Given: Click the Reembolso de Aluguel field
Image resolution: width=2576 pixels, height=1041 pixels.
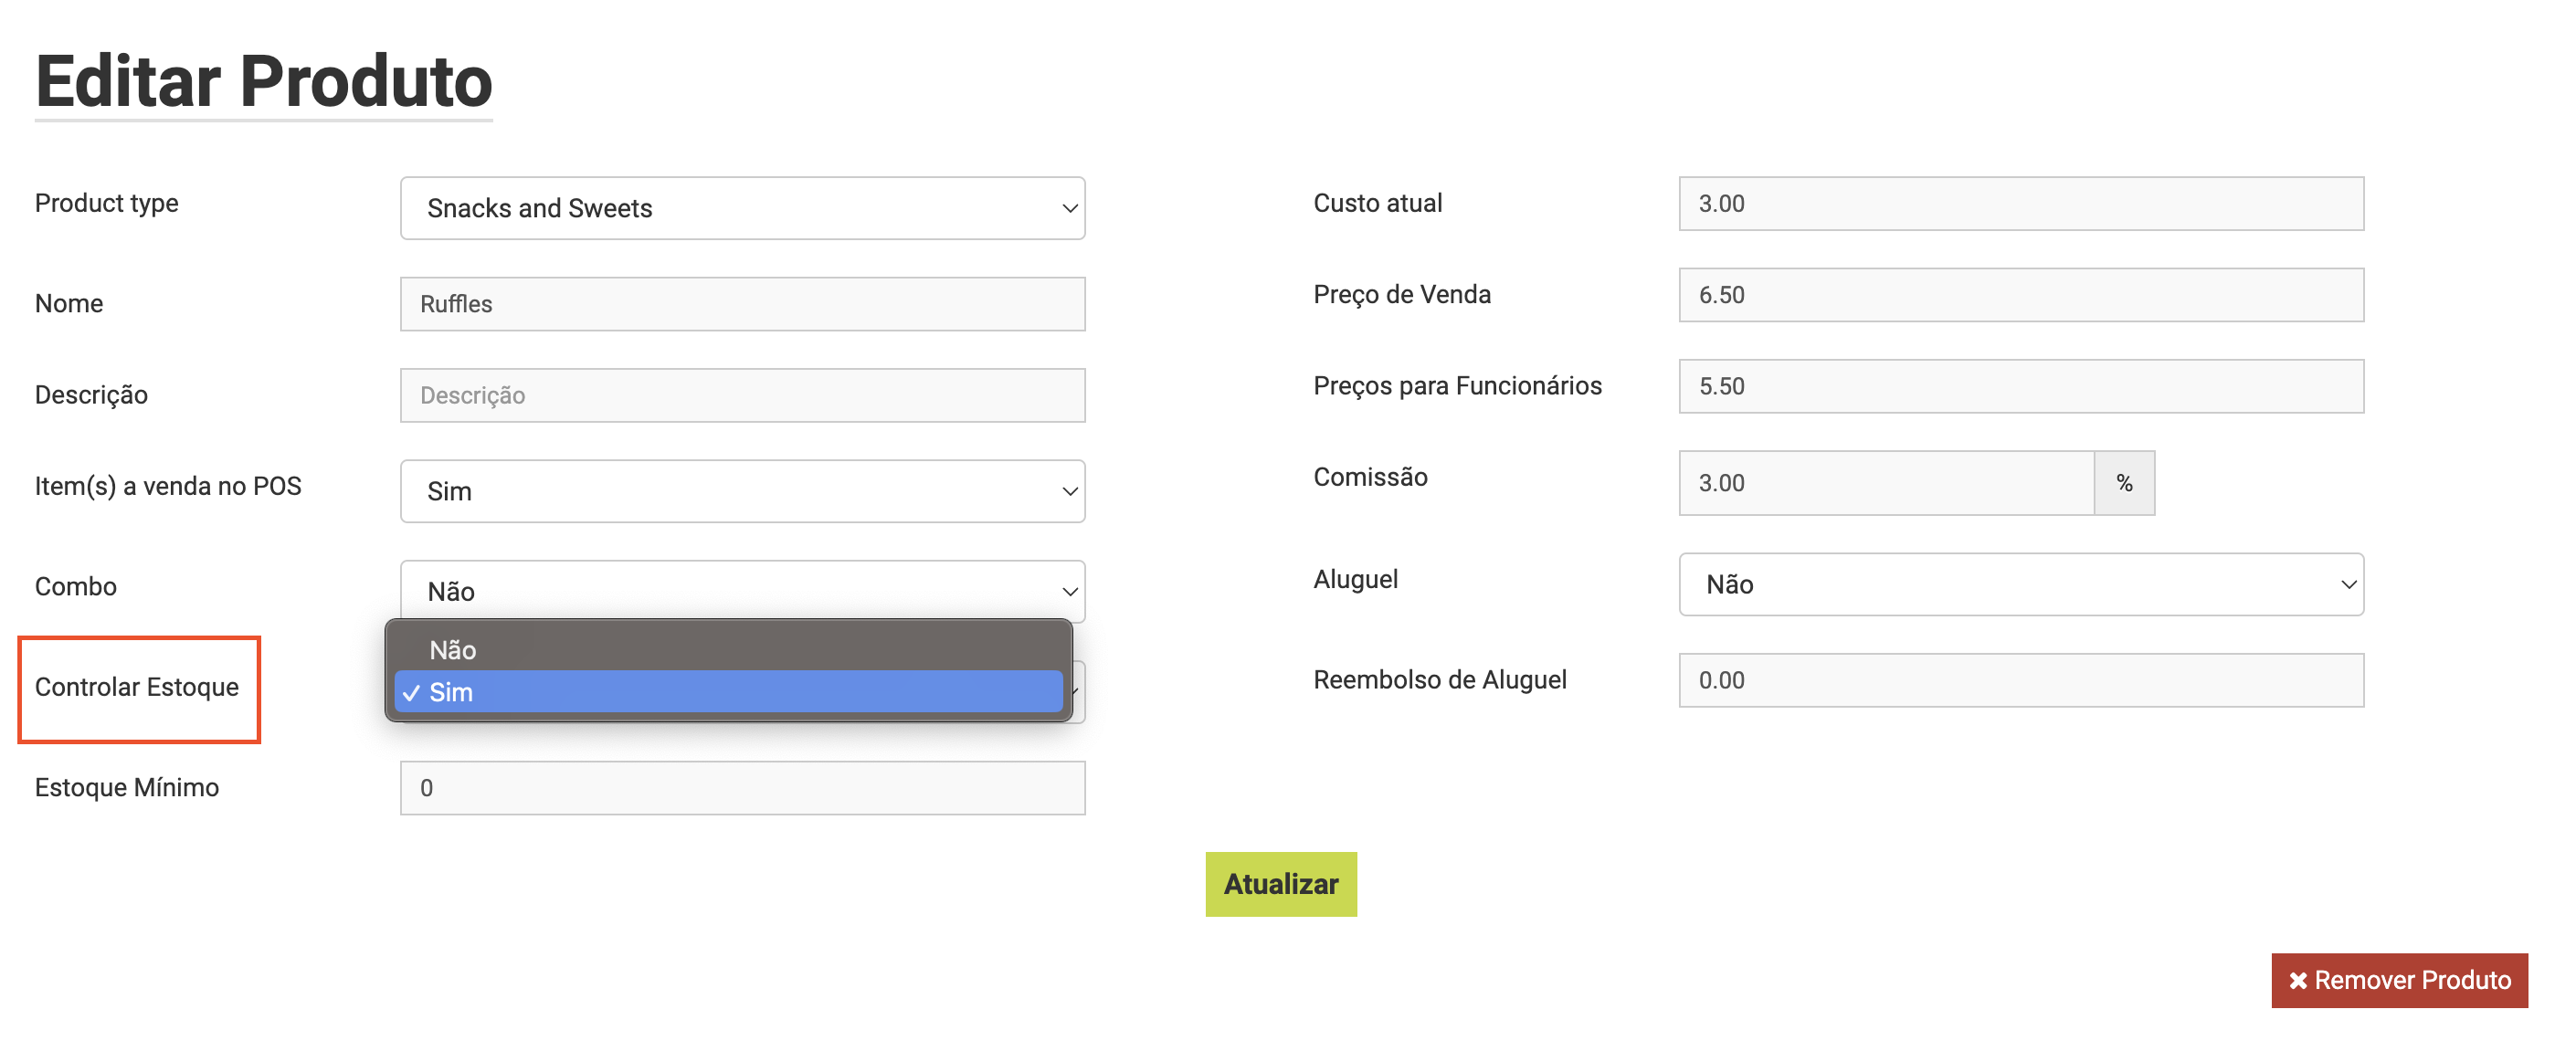Looking at the screenshot, I should tap(2021, 680).
